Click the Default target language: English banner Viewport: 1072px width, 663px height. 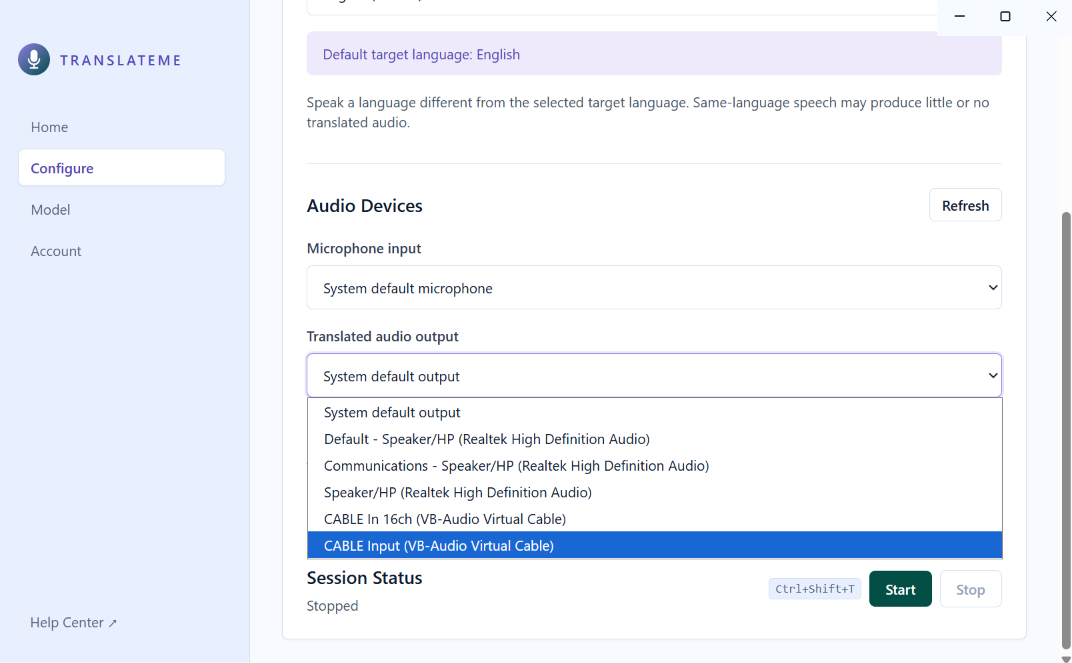(654, 54)
